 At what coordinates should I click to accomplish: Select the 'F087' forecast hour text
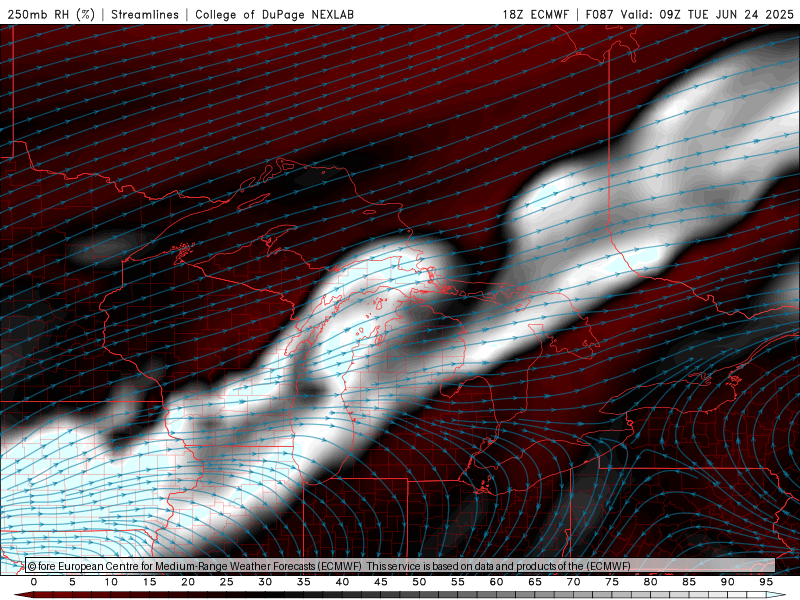pyautogui.click(x=601, y=14)
